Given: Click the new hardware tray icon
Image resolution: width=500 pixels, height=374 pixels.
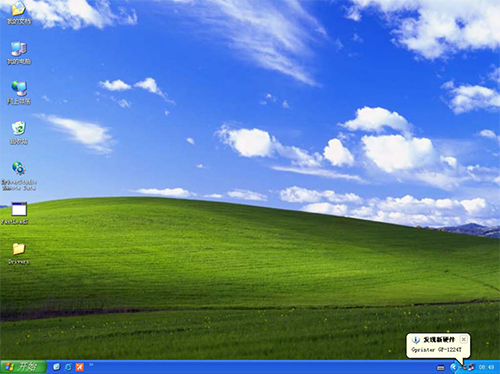Looking at the screenshot, I should (463, 368).
